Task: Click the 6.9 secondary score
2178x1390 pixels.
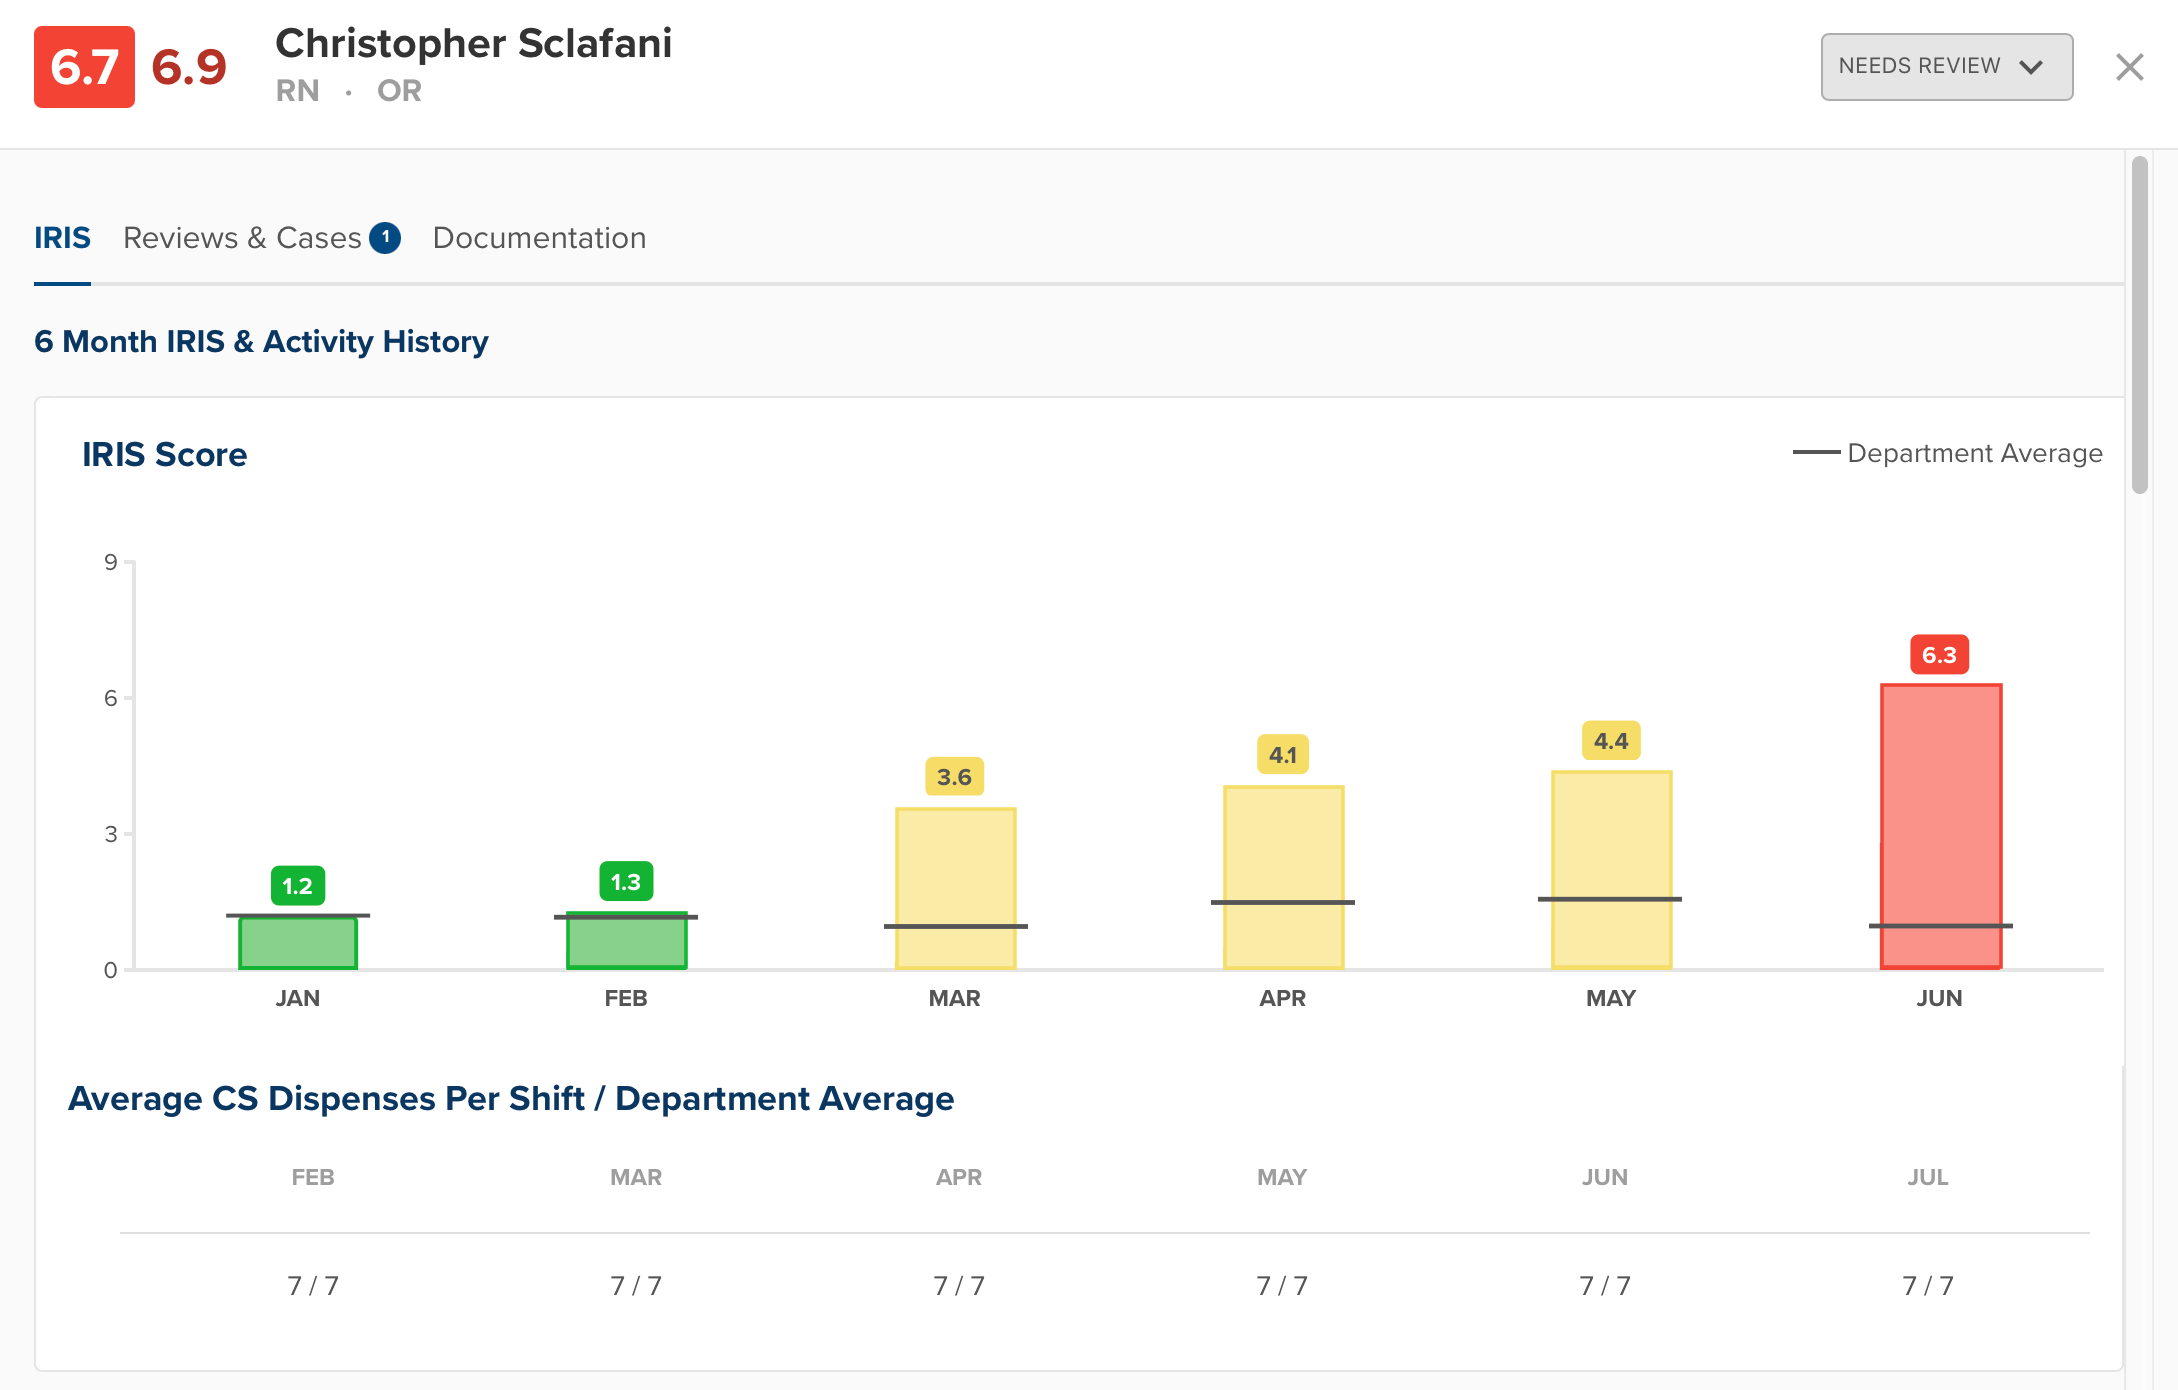Action: pos(189,67)
